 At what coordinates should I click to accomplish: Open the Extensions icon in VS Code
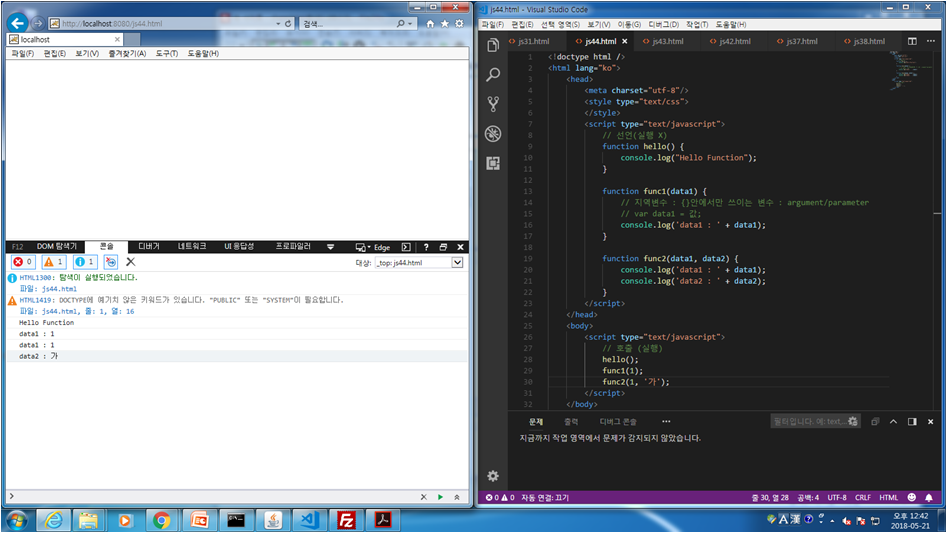pos(493,163)
